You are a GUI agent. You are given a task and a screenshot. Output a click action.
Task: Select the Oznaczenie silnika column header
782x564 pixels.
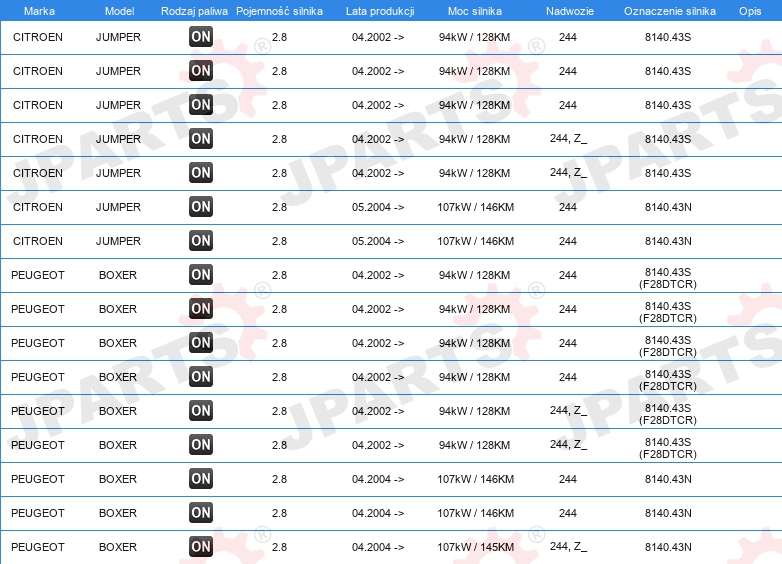point(669,11)
